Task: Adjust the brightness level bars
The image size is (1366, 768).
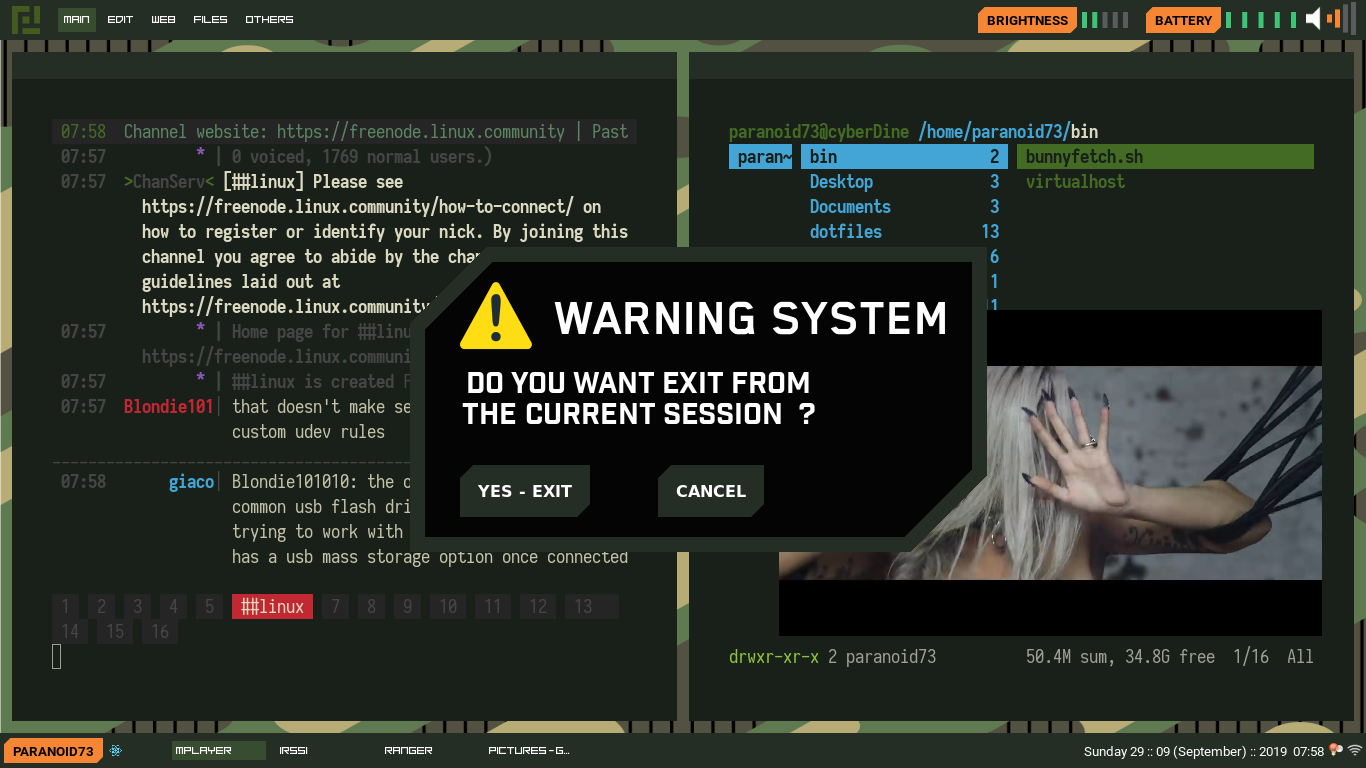Action: click(x=1105, y=20)
